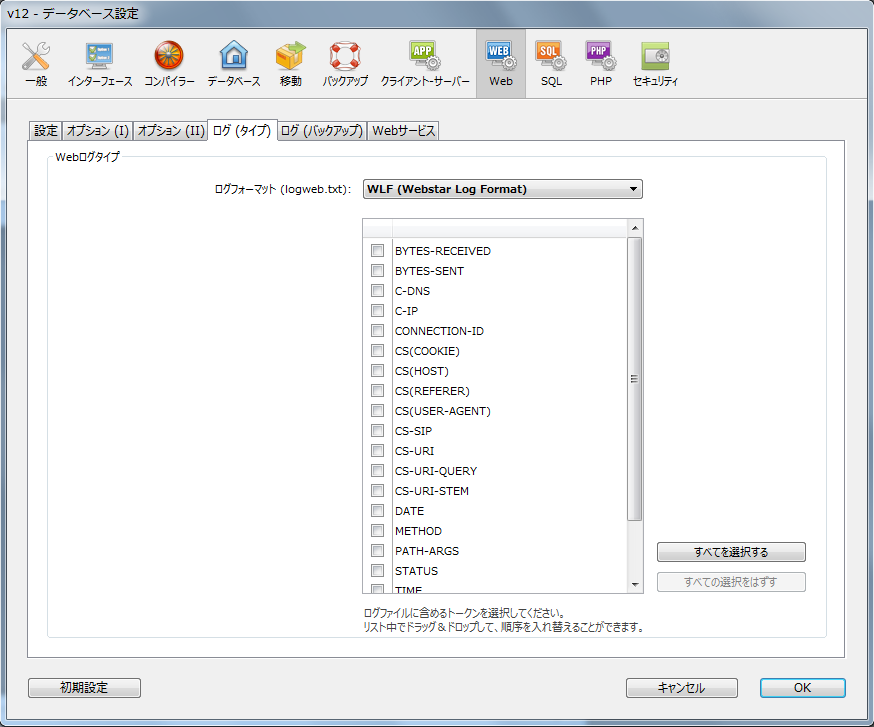Screen dimensions: 874x727
Task: Tick the CS-URI-STEM checkbox
Action: point(377,491)
